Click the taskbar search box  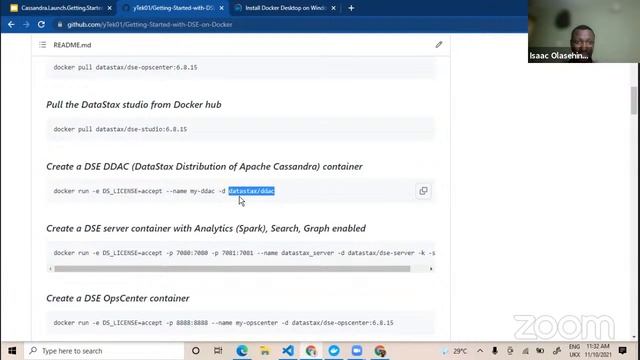(104, 351)
